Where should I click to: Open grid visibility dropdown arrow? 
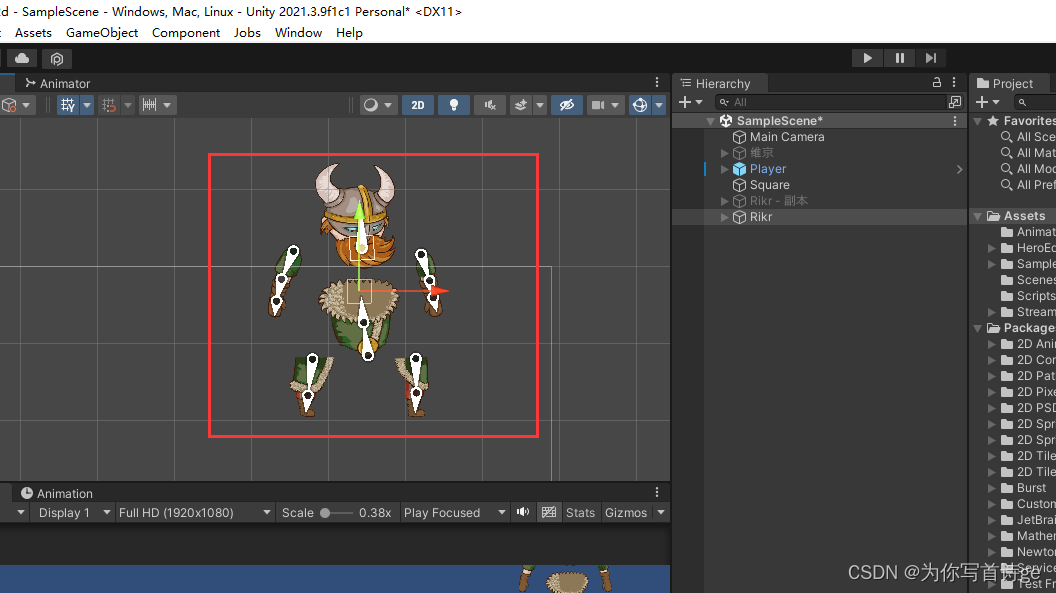pos(87,105)
